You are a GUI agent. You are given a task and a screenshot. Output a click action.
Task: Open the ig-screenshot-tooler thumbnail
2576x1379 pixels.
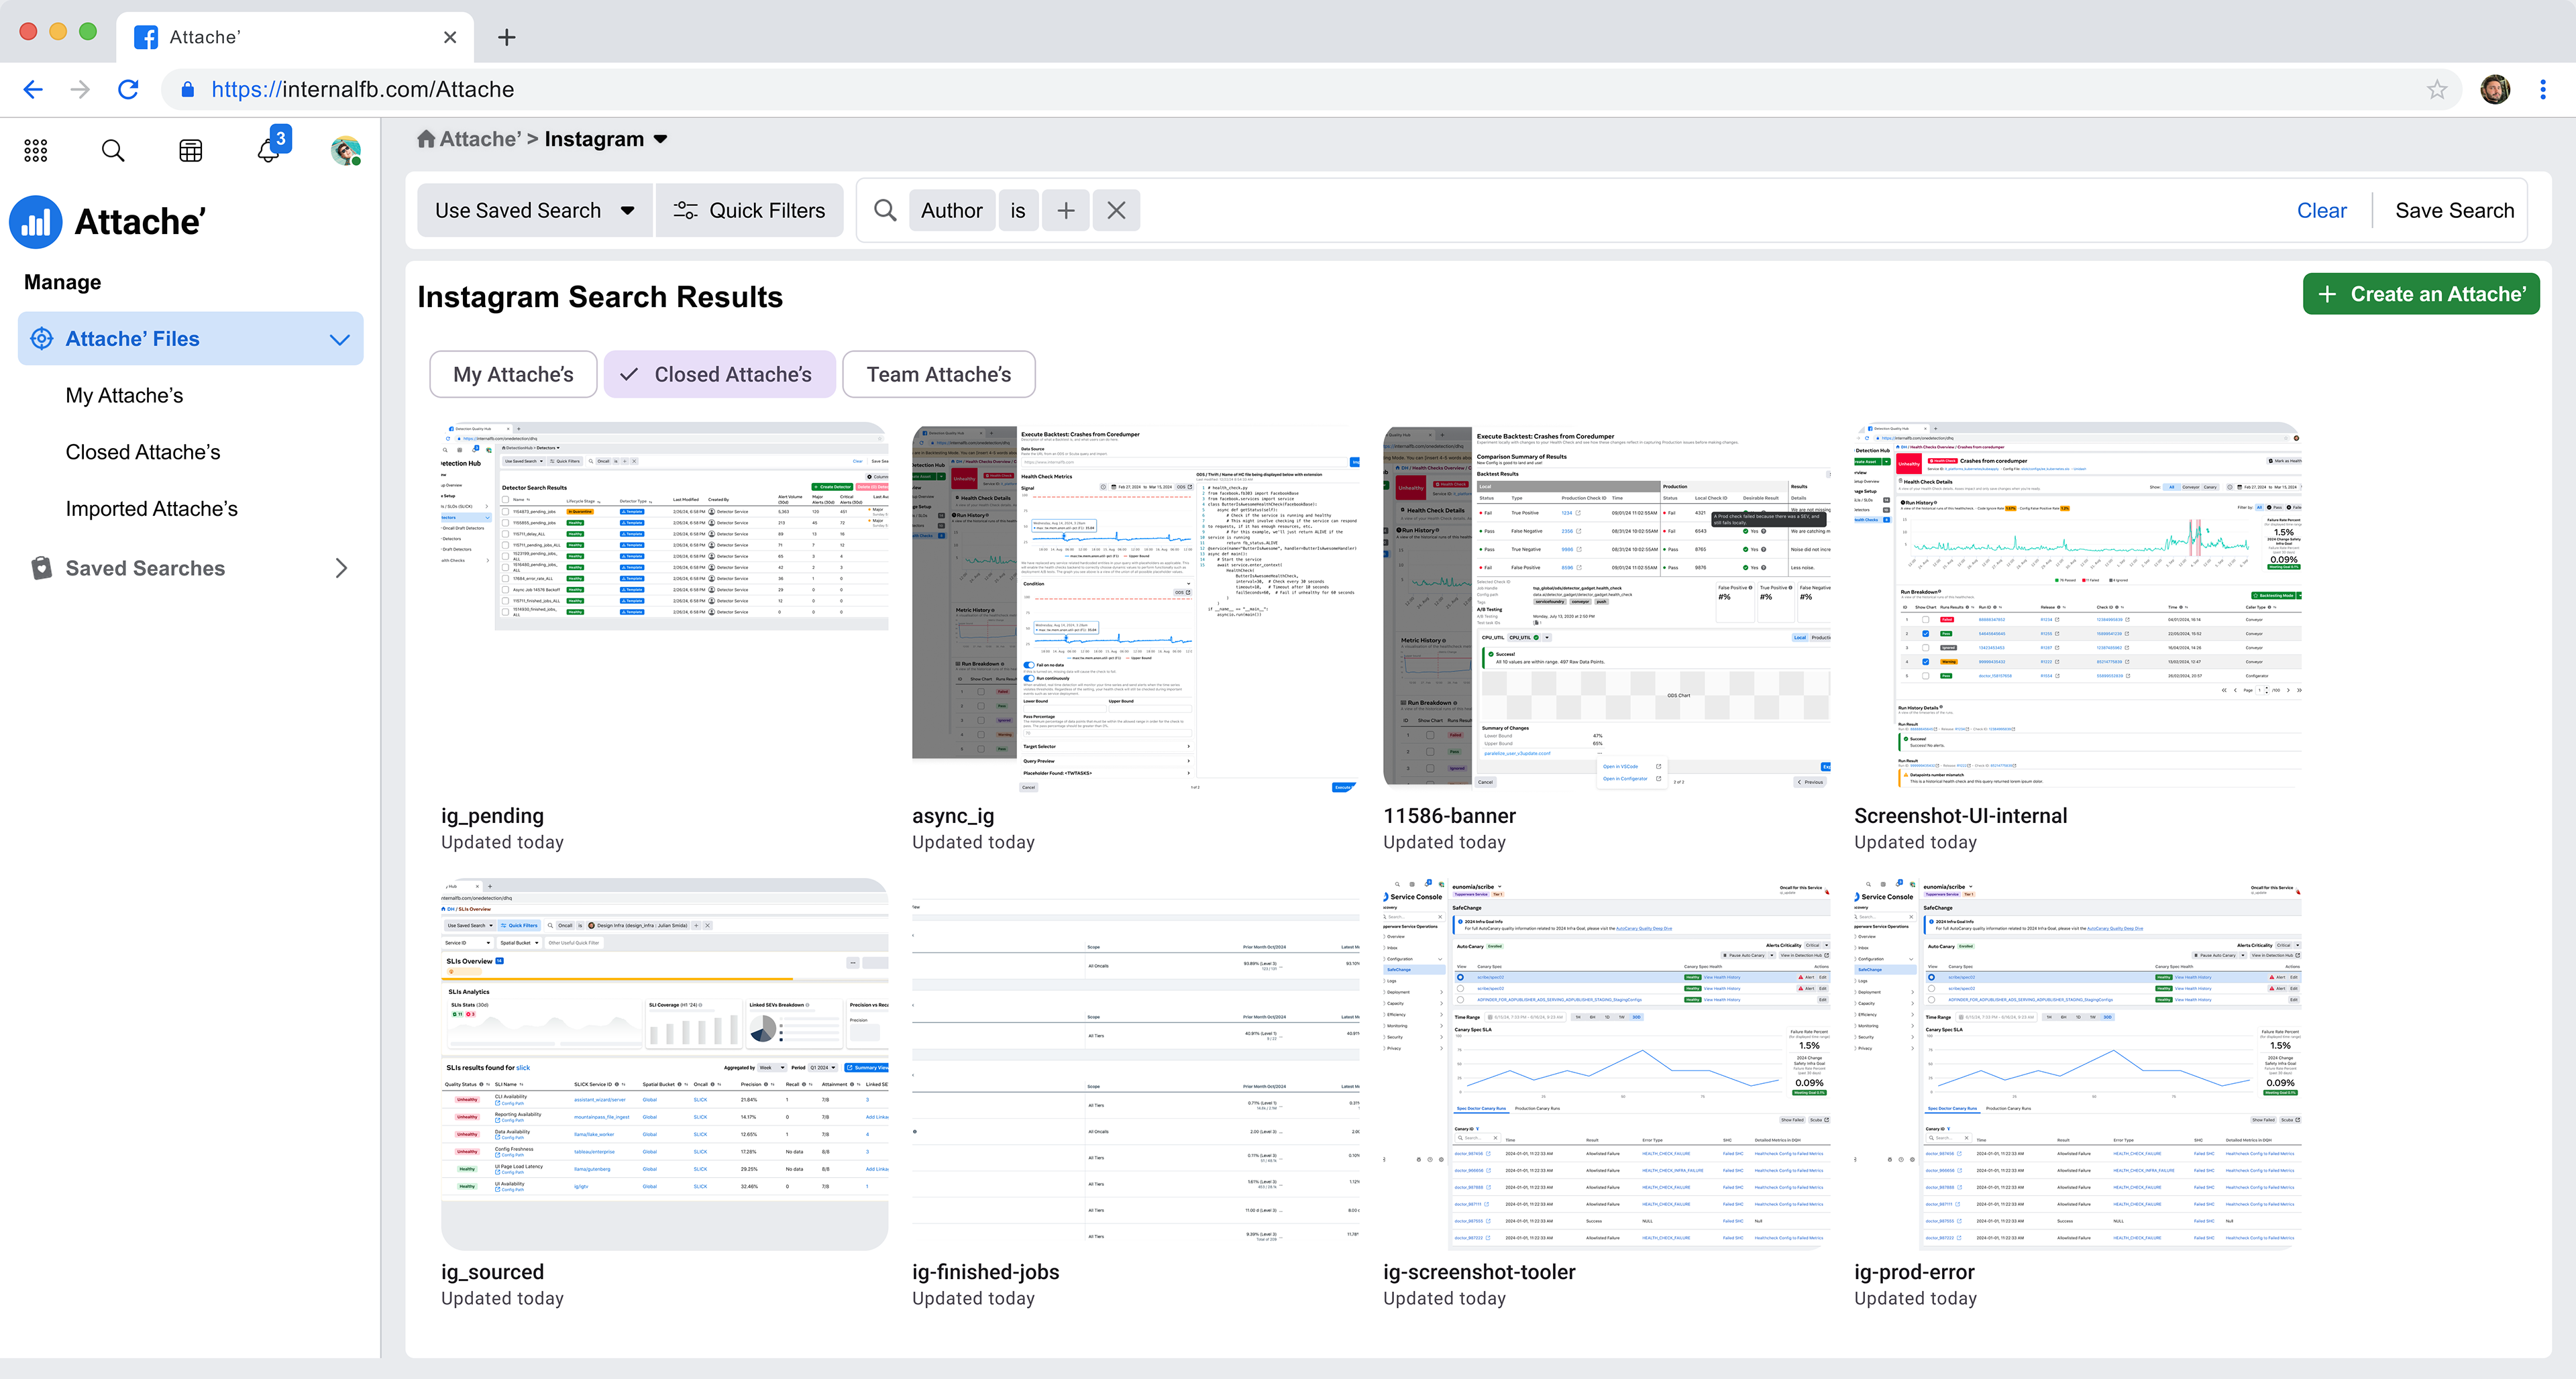[1606, 1065]
